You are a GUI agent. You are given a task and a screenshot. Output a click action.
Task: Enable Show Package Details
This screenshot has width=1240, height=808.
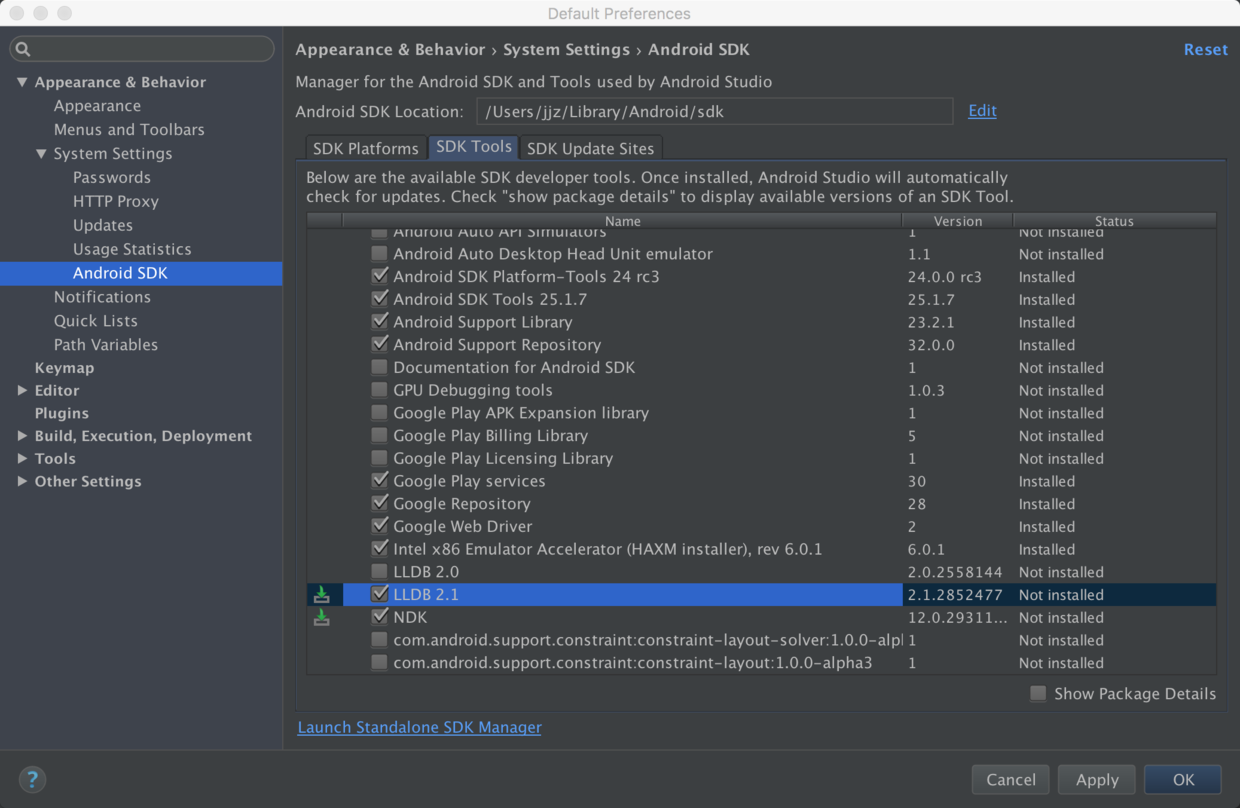click(1038, 694)
